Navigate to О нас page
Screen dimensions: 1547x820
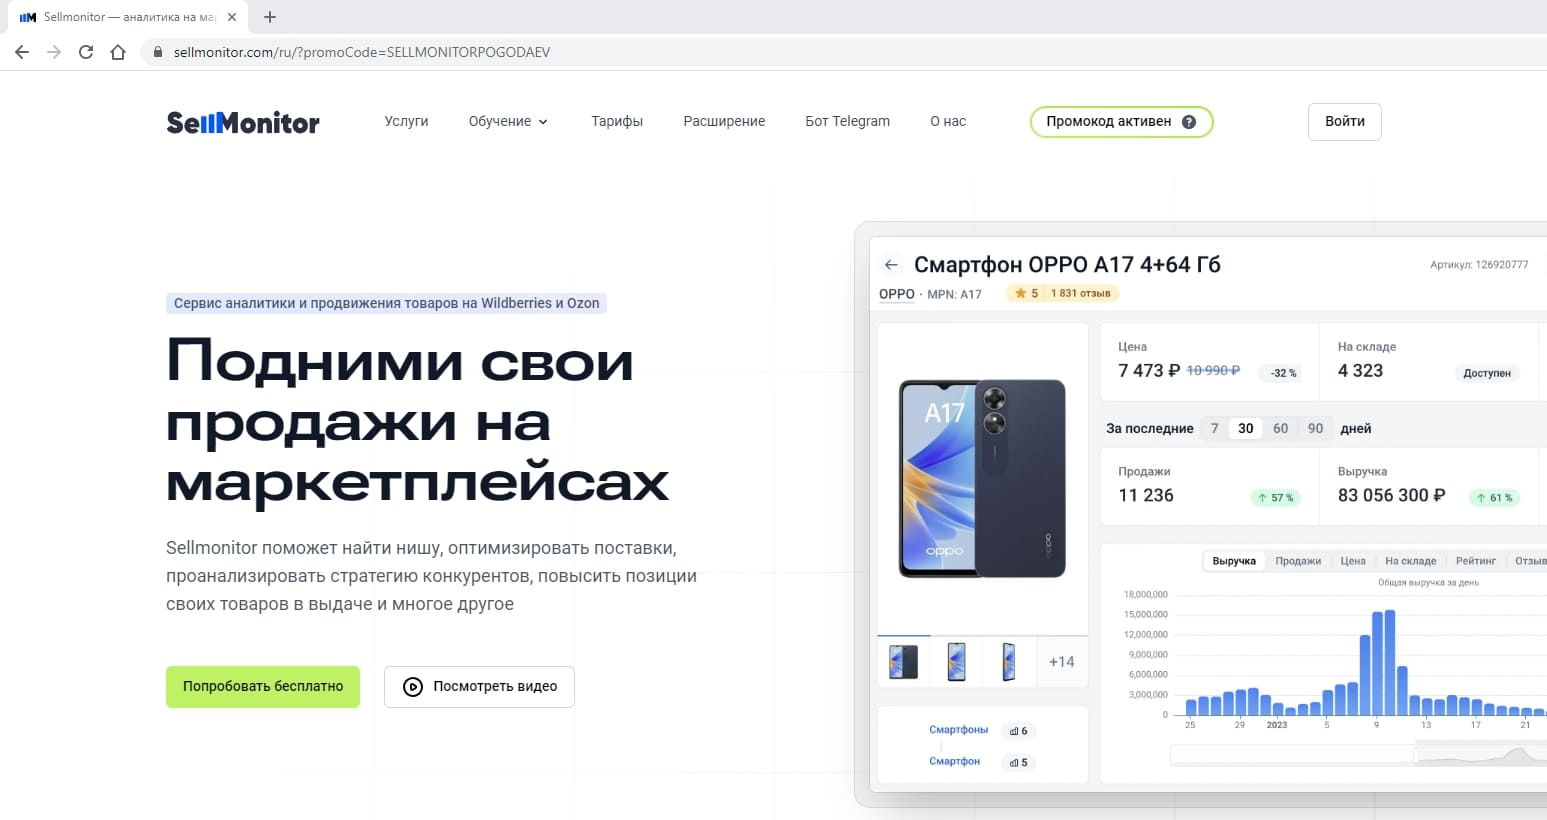948,122
